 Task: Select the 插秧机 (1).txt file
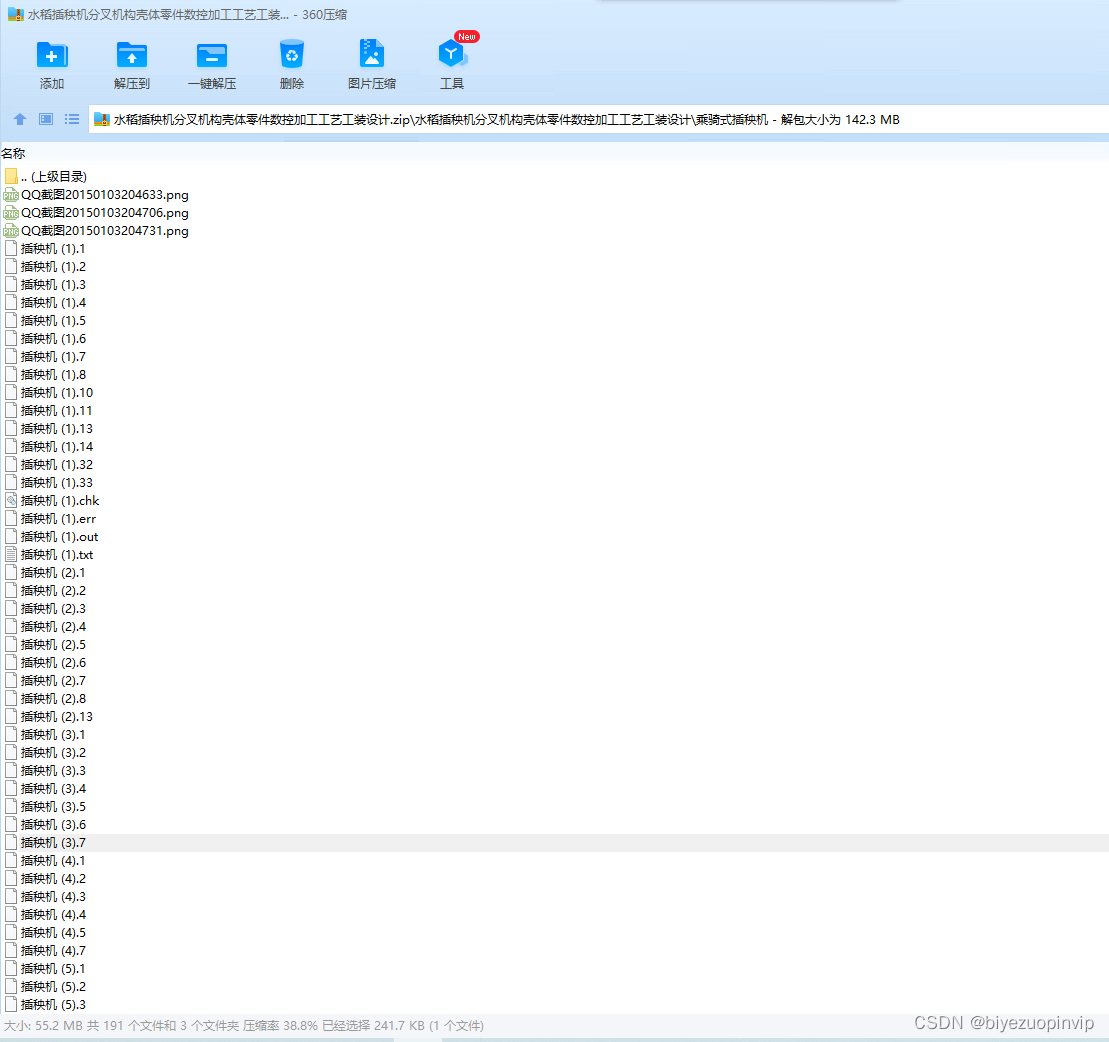click(50, 555)
